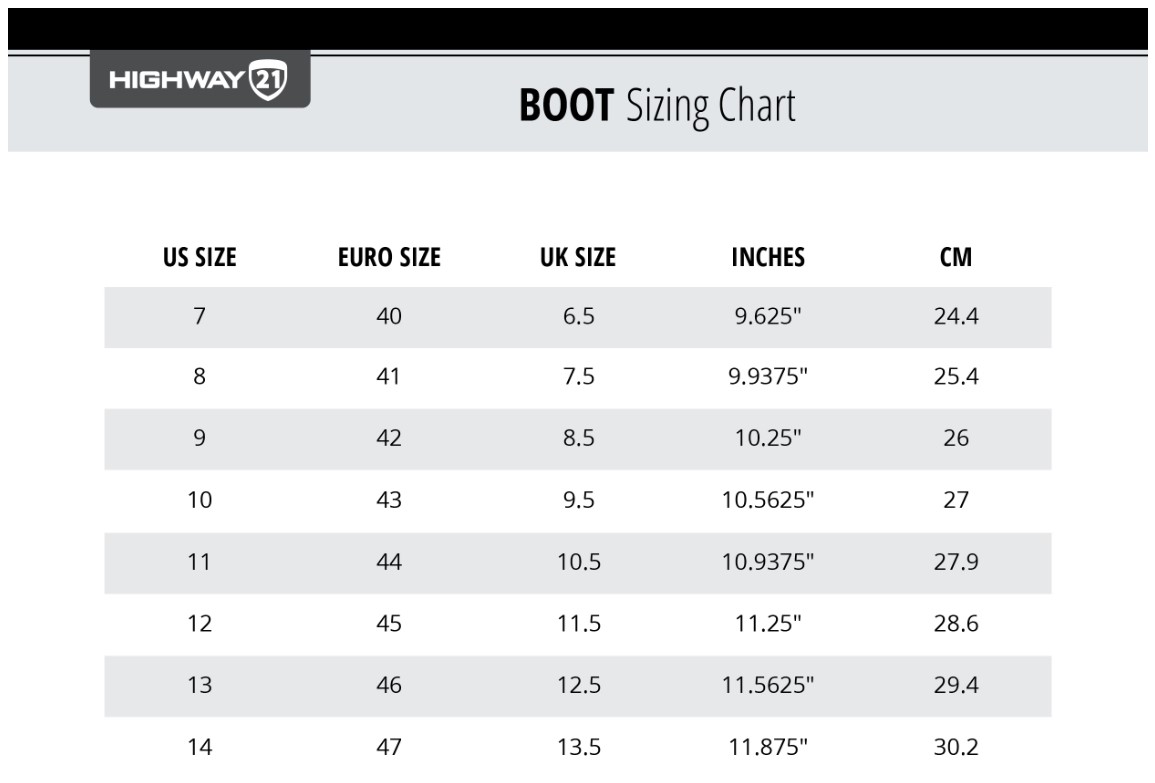Click UK size 13.5 cell
The height and width of the screenshot is (783, 1155).
tap(579, 747)
